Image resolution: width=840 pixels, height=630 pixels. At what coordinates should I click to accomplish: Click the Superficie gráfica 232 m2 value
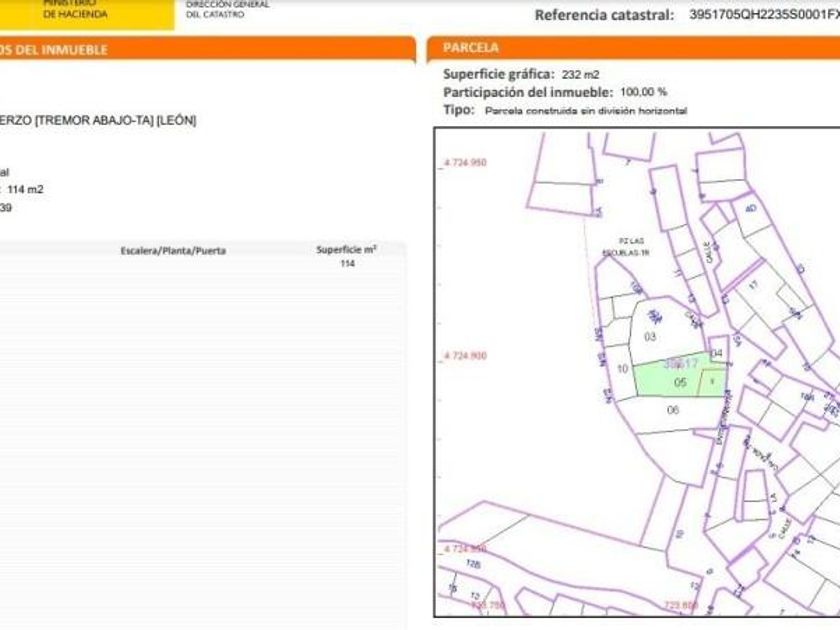pyautogui.click(x=580, y=74)
